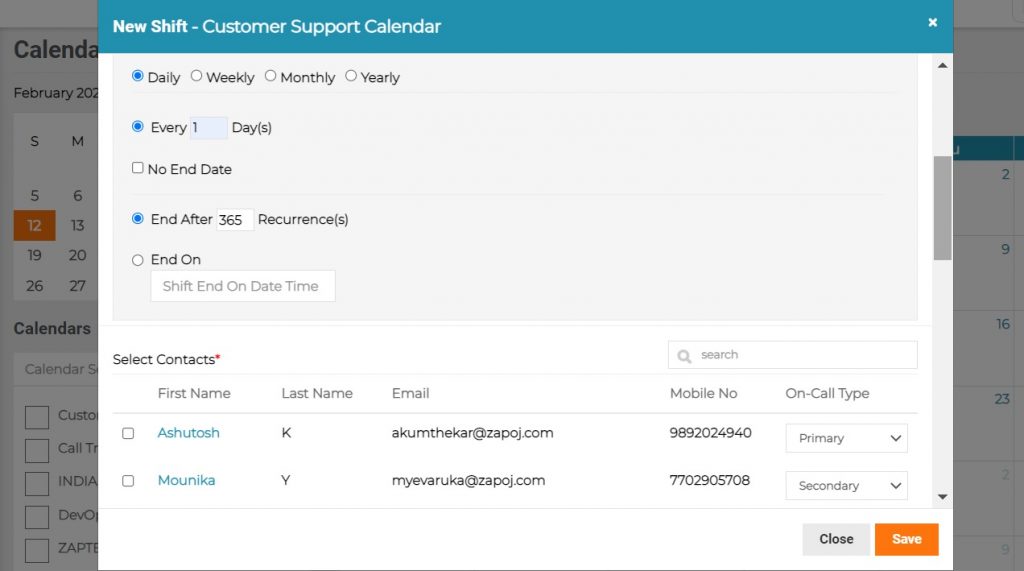Open the Secondary on-call type dropdown
Viewport: 1024px width, 571px height.
pyautogui.click(x=846, y=485)
